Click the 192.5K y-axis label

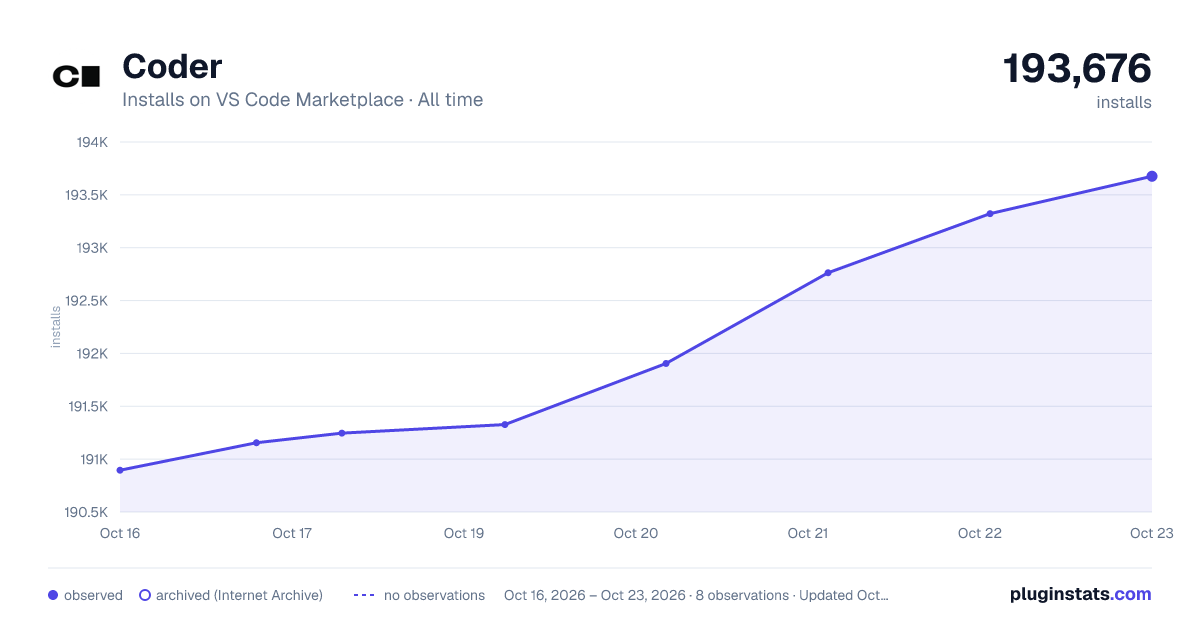pyautogui.click(x=87, y=301)
